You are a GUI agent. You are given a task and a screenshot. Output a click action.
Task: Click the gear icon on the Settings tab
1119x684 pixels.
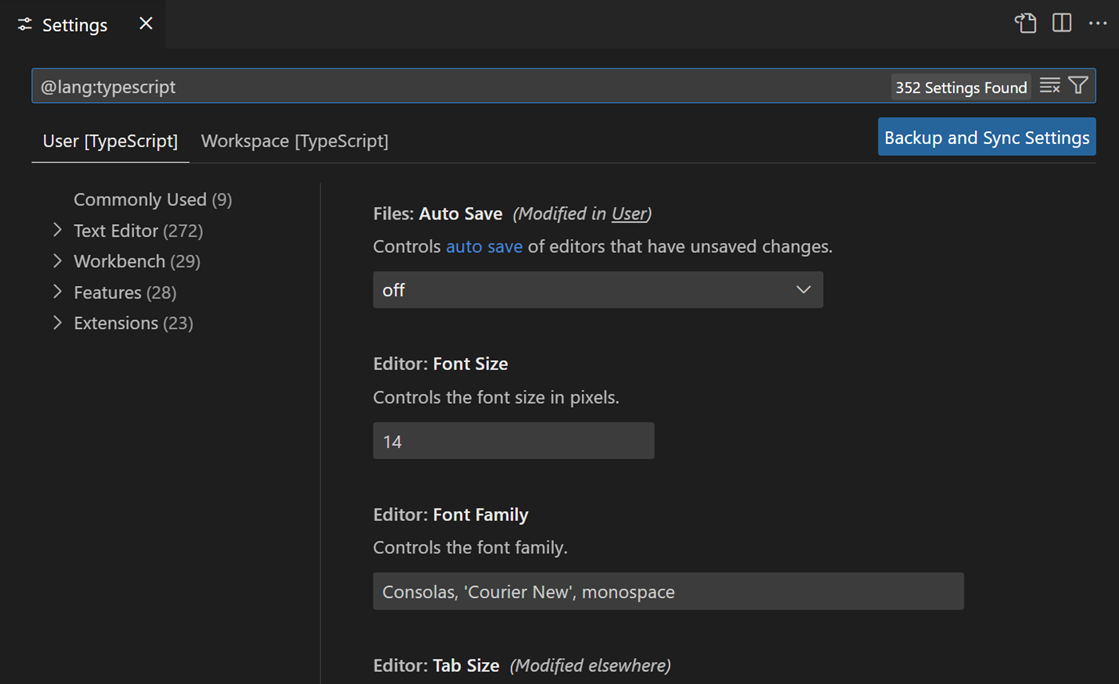click(x=24, y=24)
